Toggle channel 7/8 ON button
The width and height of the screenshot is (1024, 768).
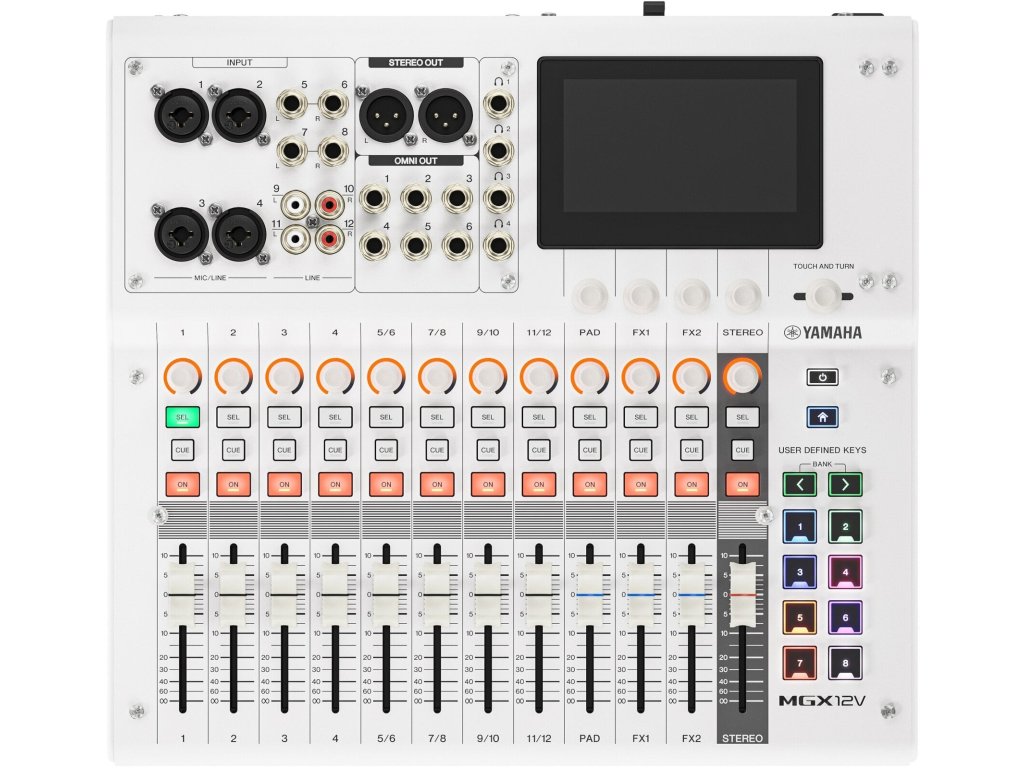437,485
